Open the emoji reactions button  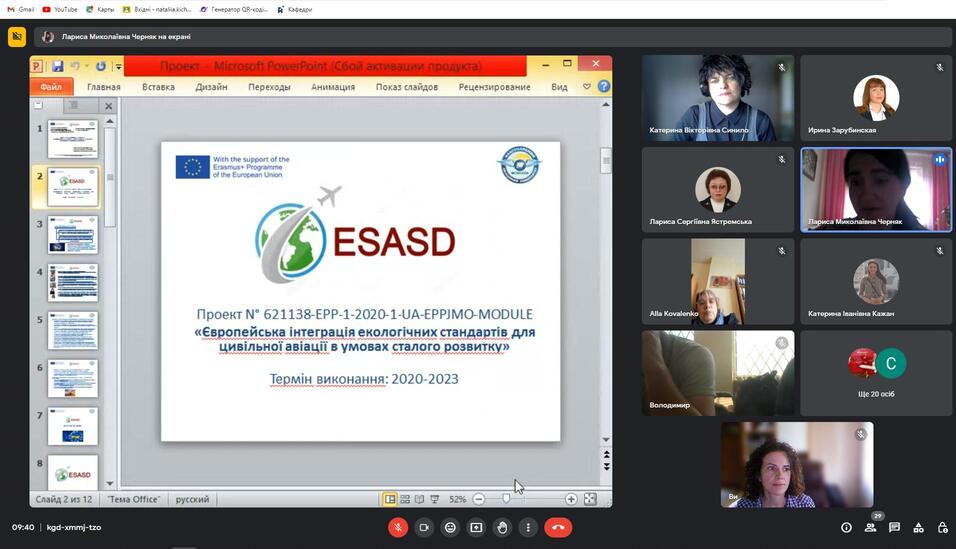(x=450, y=527)
